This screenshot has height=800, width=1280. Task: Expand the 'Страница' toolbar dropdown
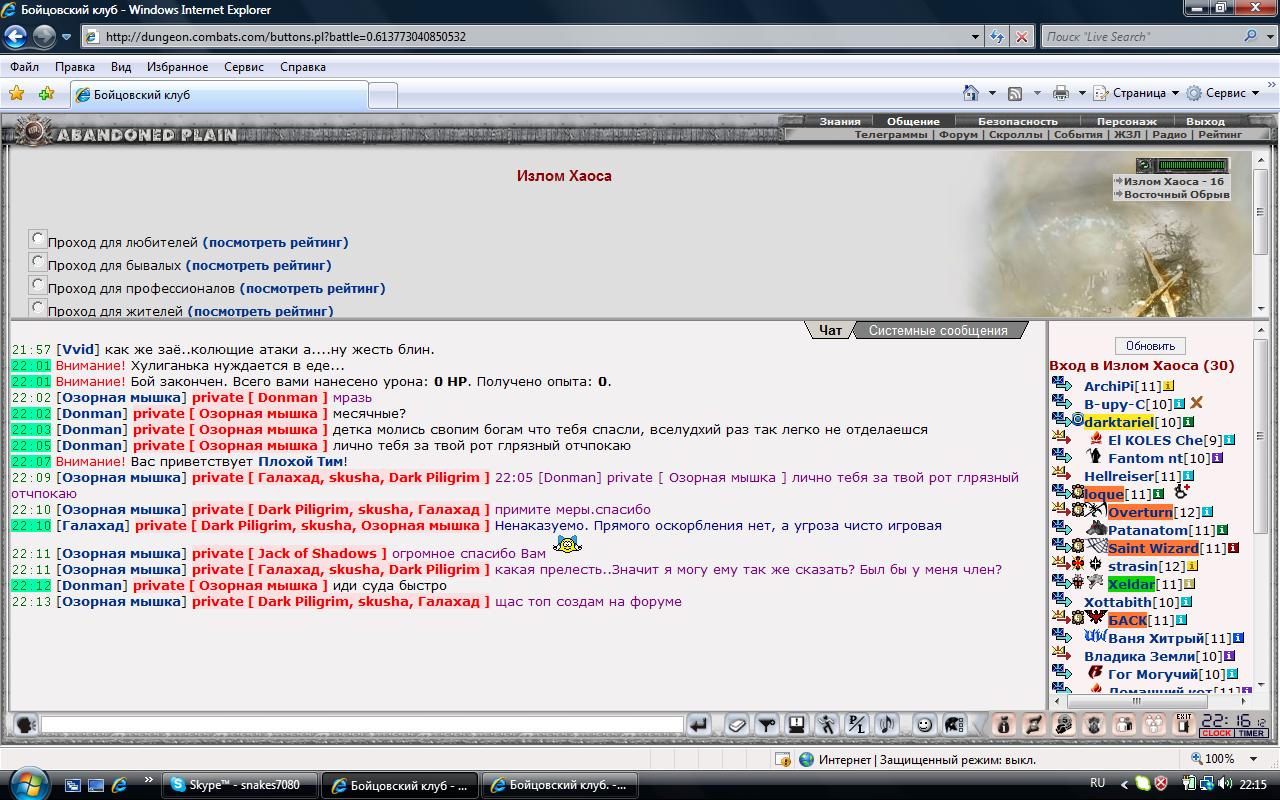click(x=1175, y=93)
